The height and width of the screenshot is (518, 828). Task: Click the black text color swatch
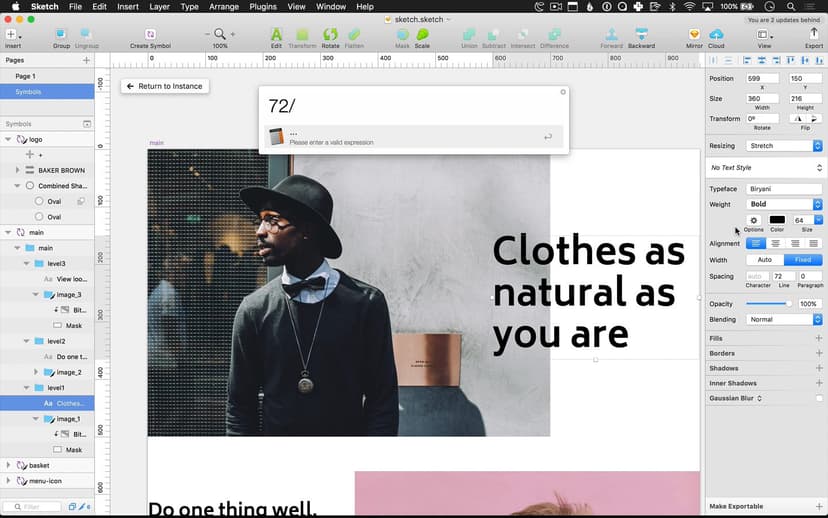click(777, 220)
